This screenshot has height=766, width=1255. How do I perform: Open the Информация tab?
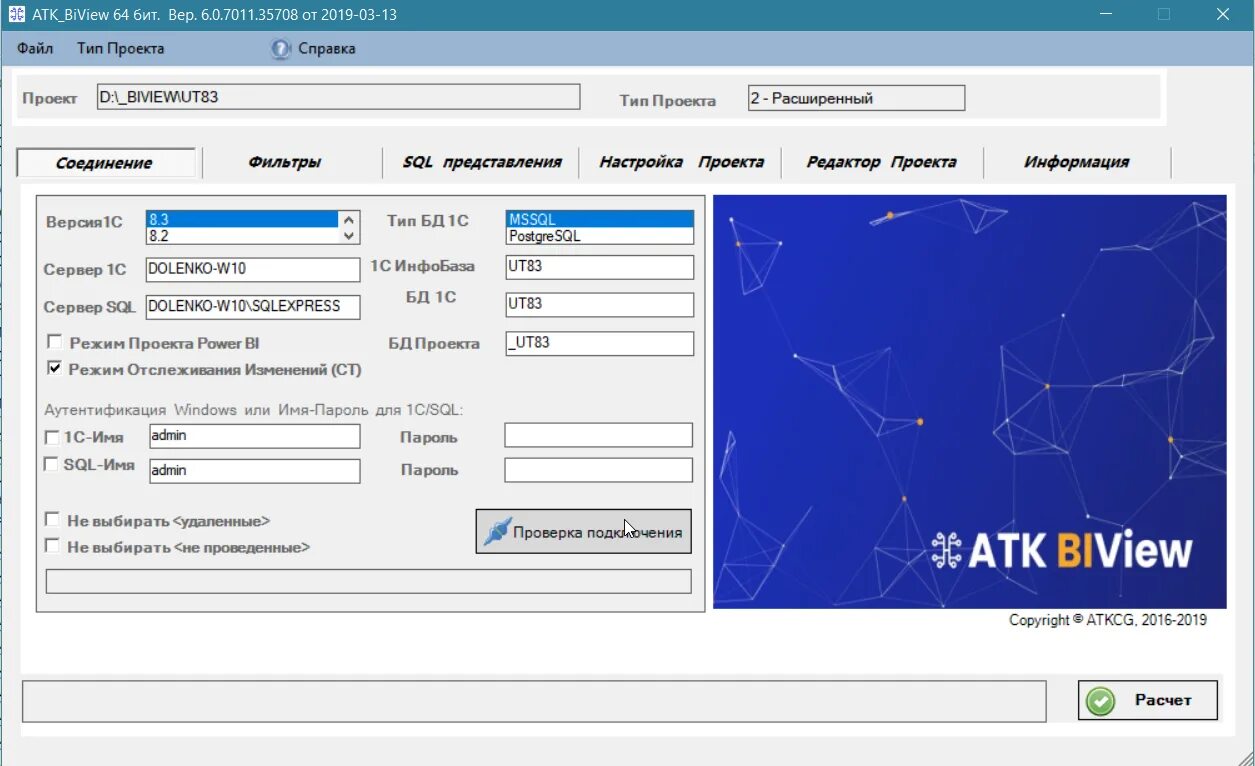pyautogui.click(x=1077, y=162)
